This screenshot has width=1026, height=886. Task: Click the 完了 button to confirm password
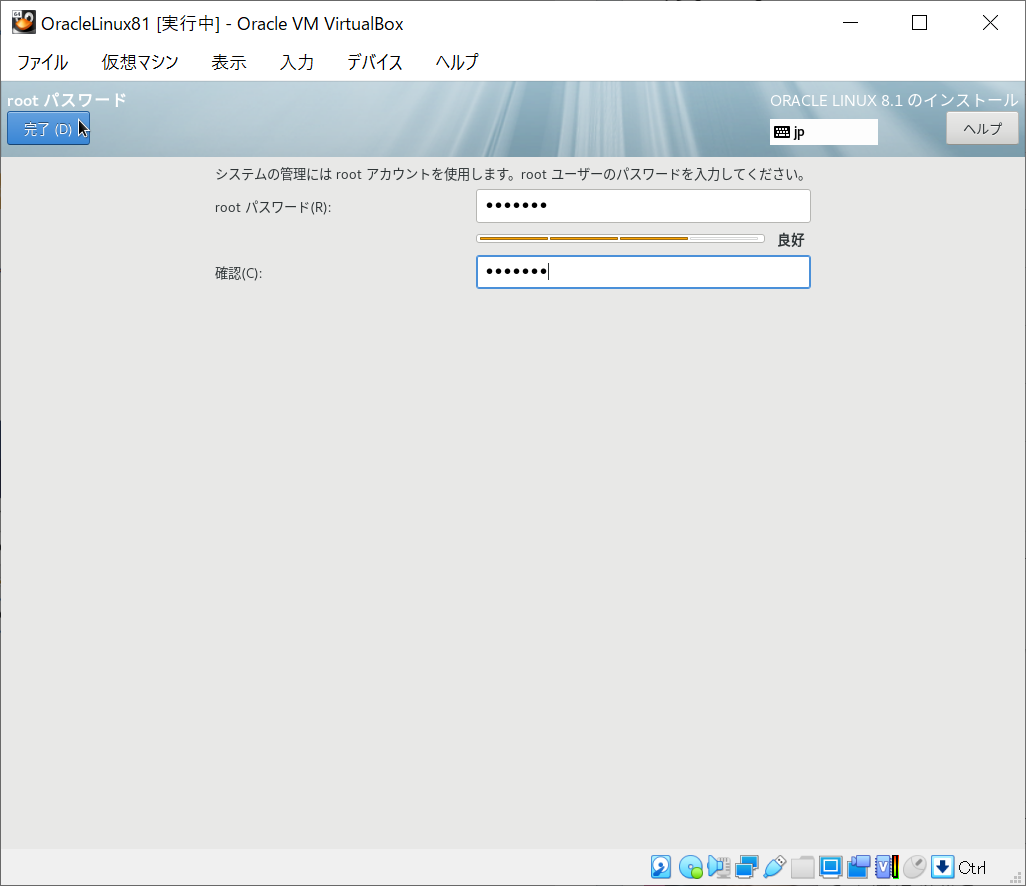[48, 128]
